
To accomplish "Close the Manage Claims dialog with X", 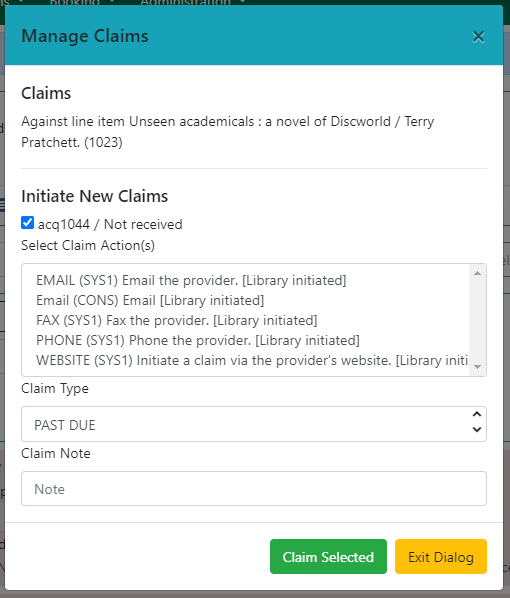I will point(478,37).
